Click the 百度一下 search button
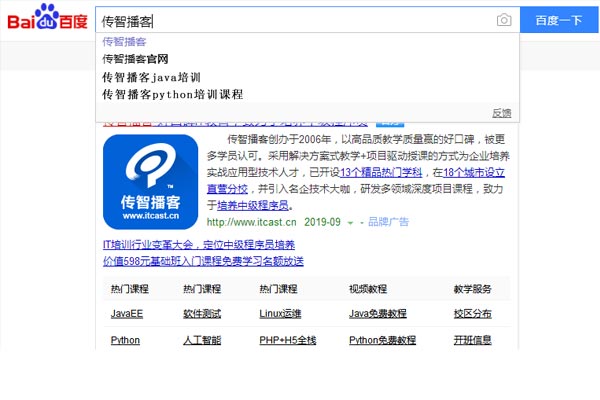The image size is (600, 400). click(558, 21)
